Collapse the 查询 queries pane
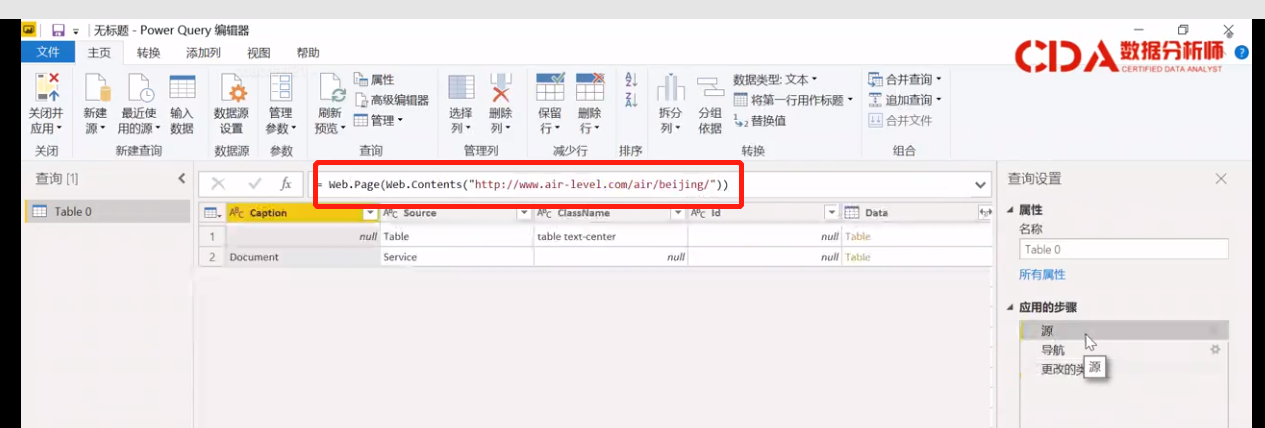1265x428 pixels. pyautogui.click(x=182, y=178)
